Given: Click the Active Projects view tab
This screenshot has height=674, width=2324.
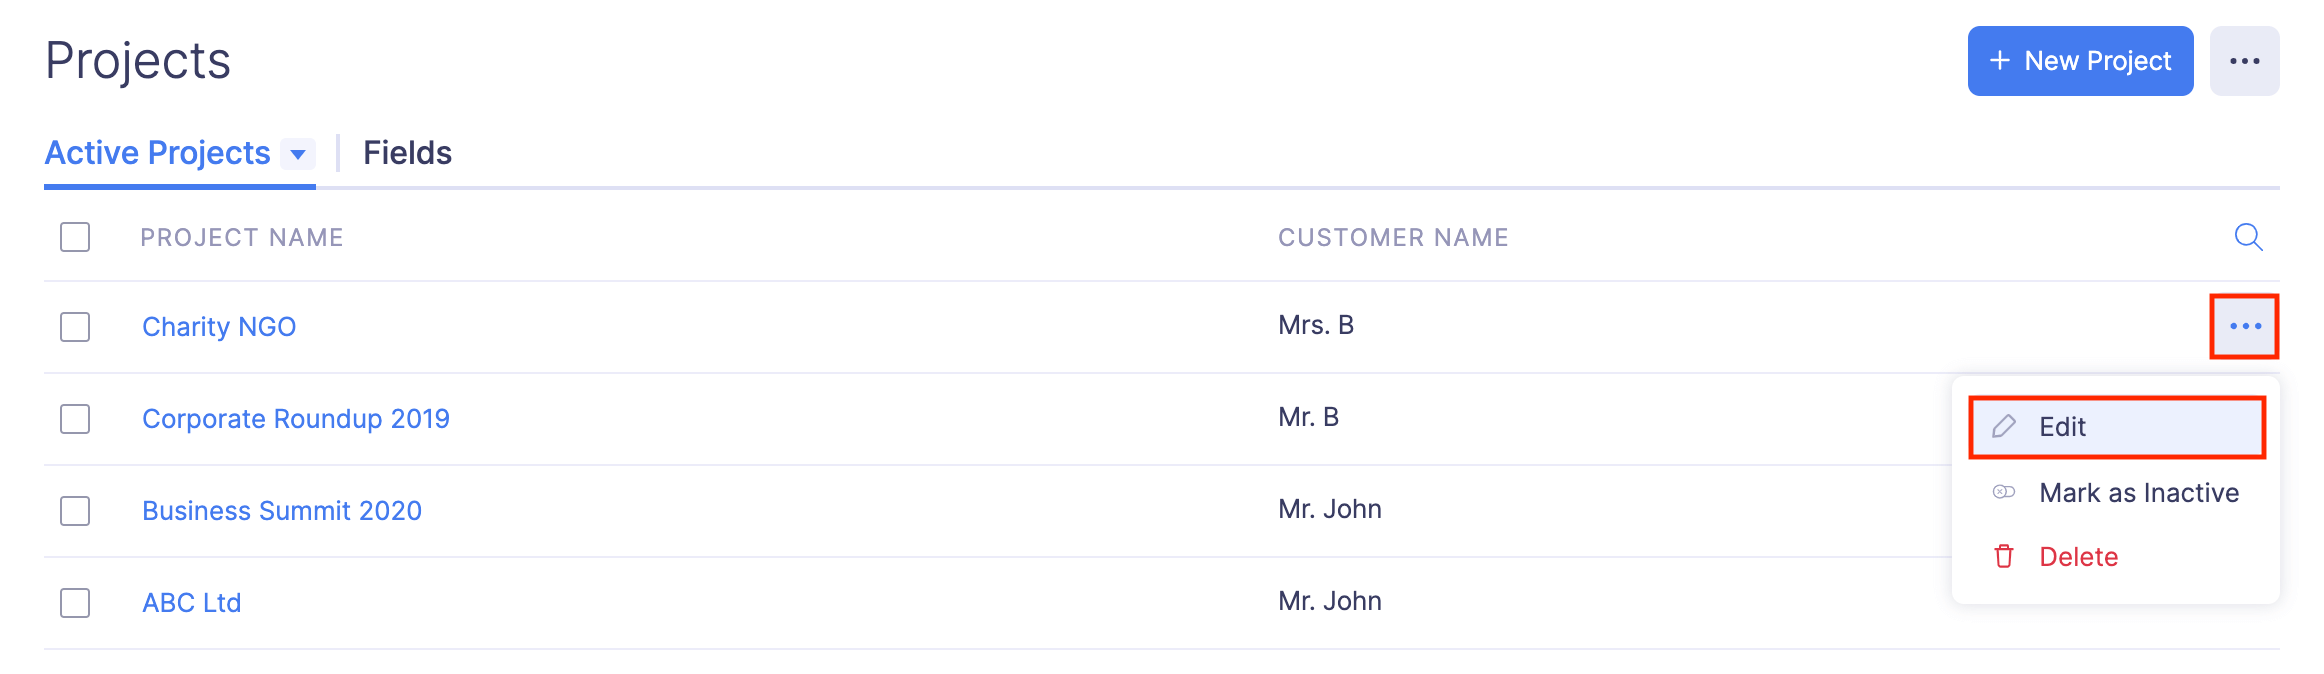Looking at the screenshot, I should coord(158,153).
